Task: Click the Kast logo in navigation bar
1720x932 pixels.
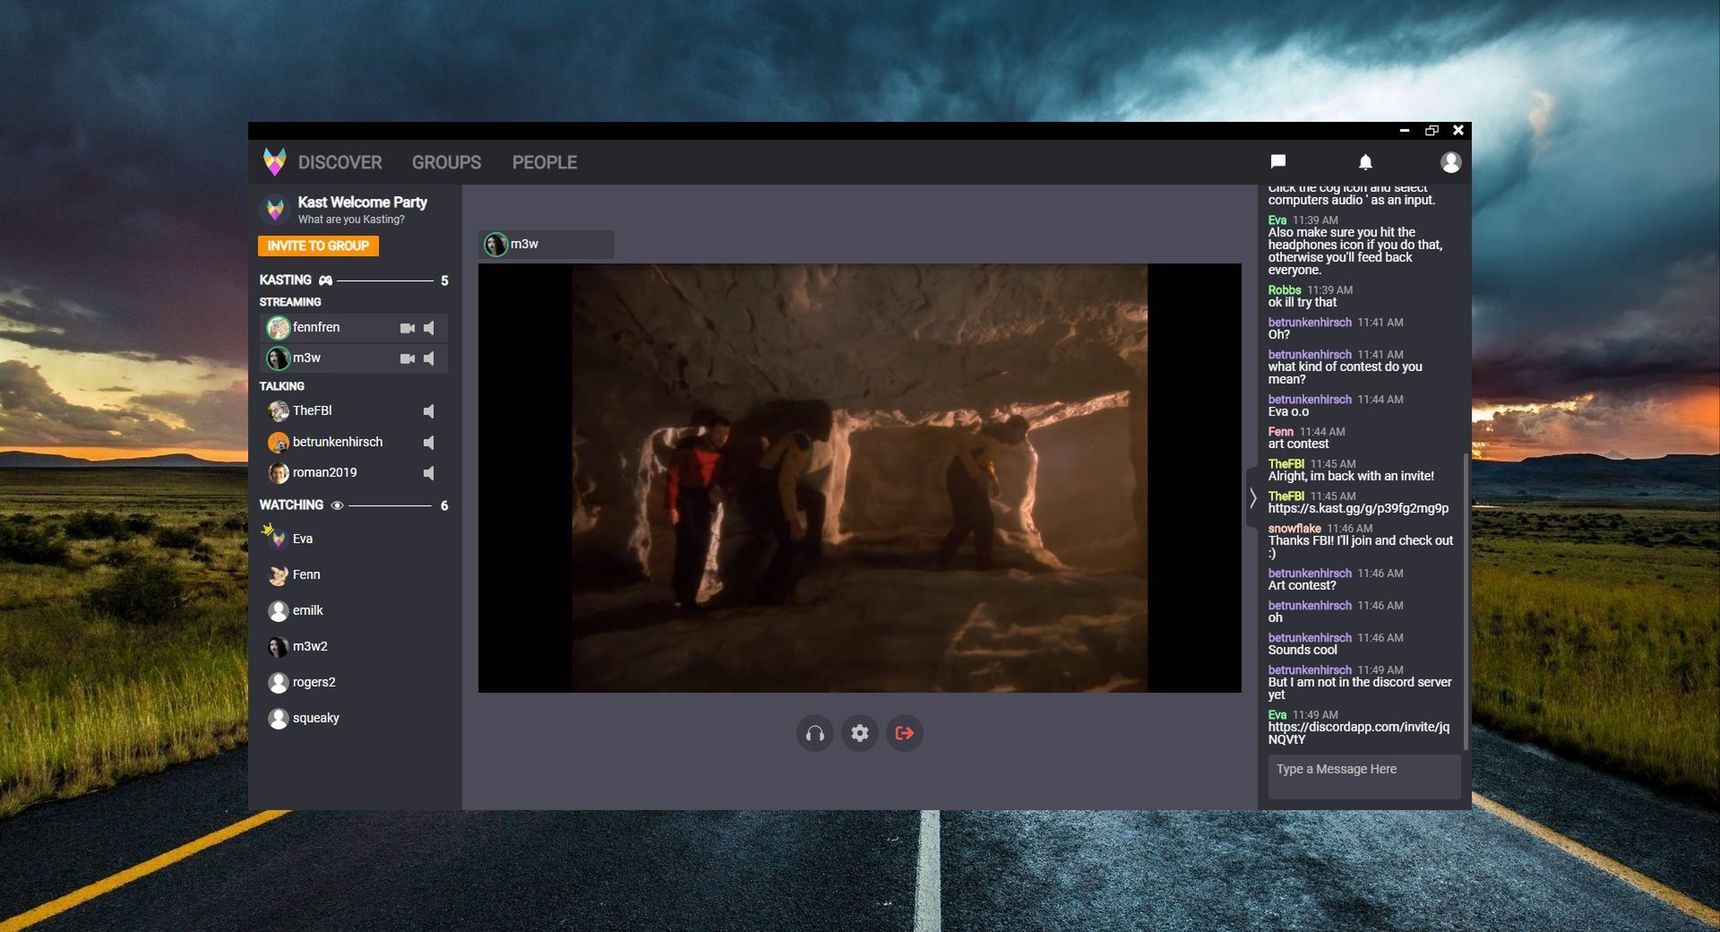Action: coord(274,162)
